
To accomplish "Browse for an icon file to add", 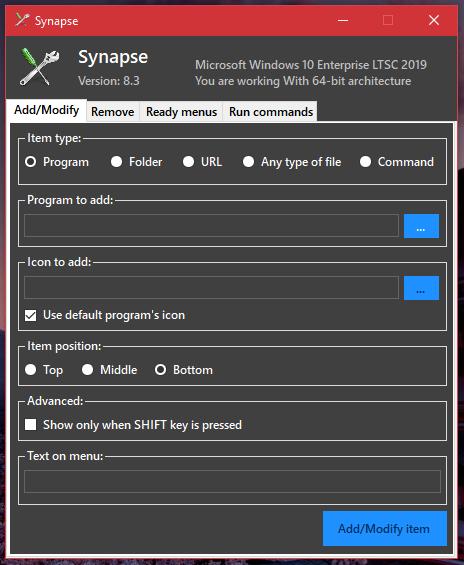I will [421, 288].
